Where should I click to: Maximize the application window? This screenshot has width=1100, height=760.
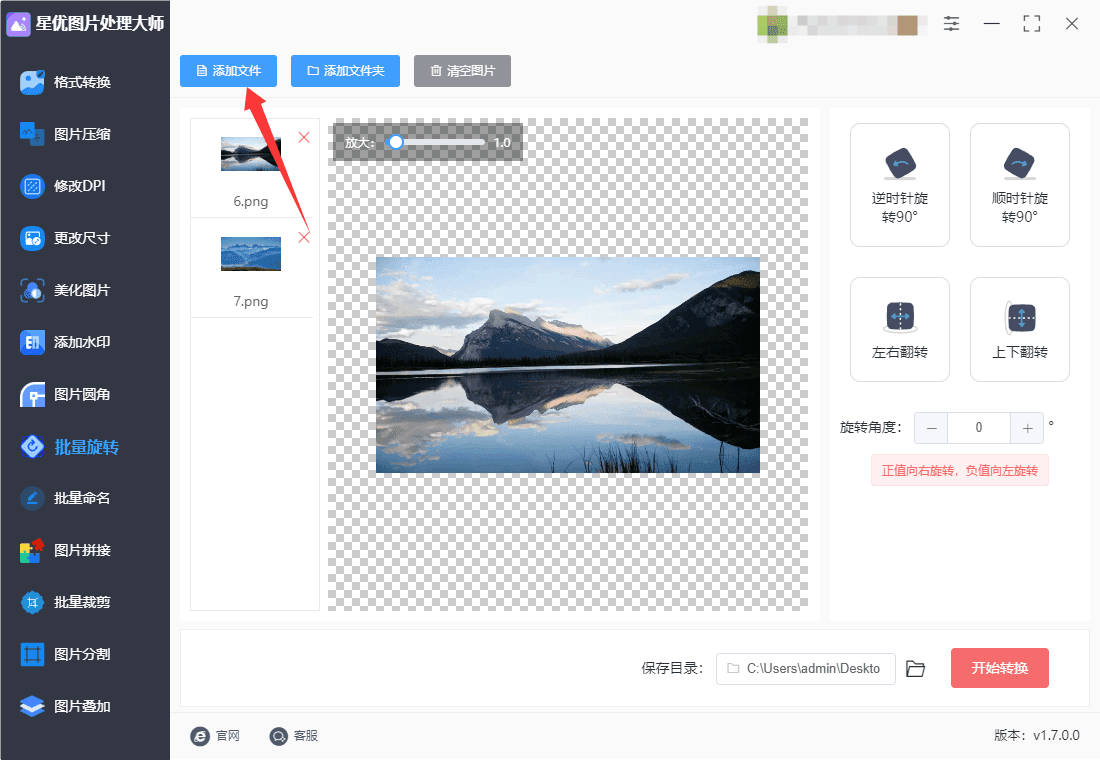pyautogui.click(x=1031, y=24)
